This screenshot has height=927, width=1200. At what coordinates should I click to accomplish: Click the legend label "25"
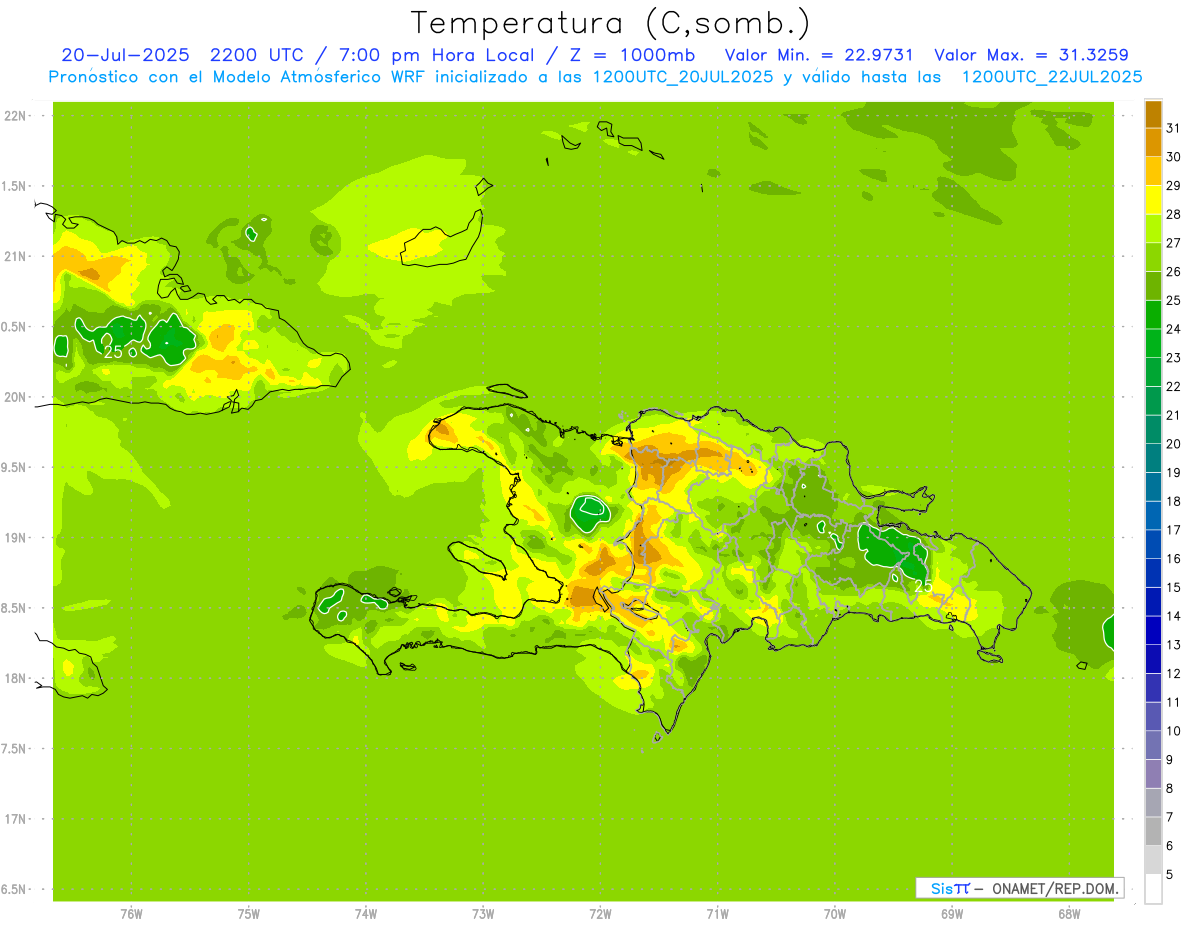coord(1174,301)
